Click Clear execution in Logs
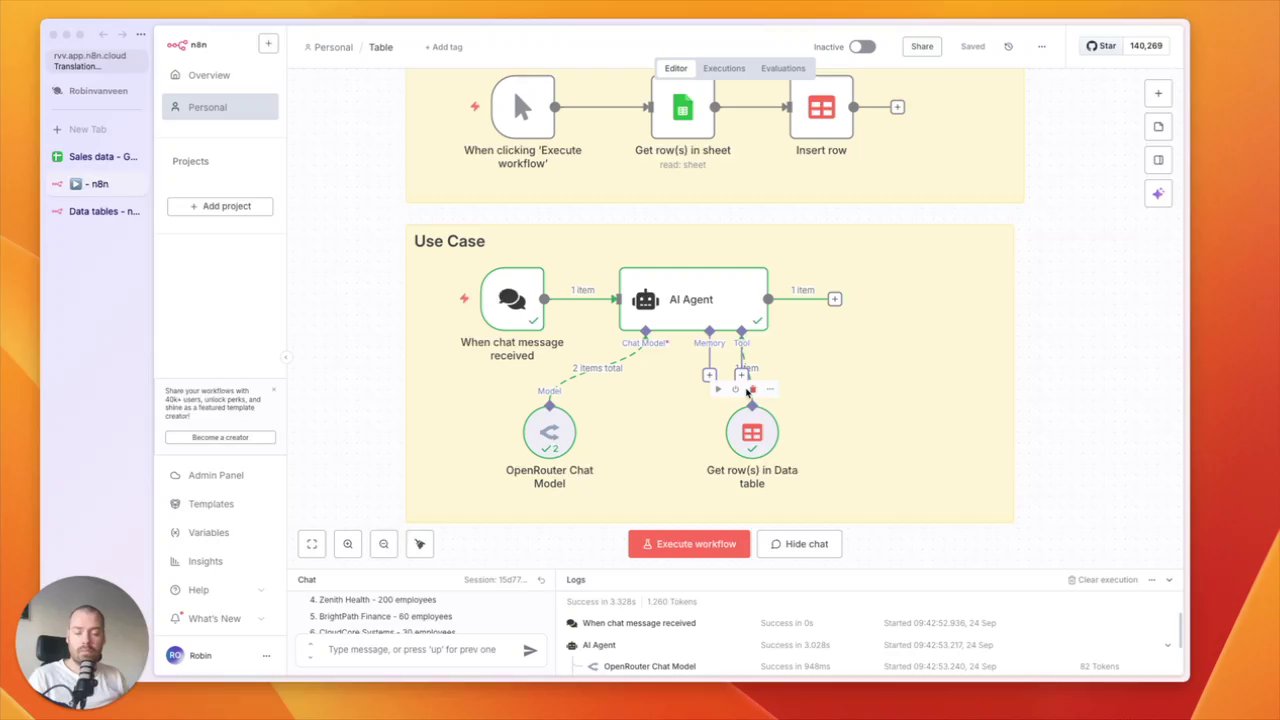 pos(1103,580)
